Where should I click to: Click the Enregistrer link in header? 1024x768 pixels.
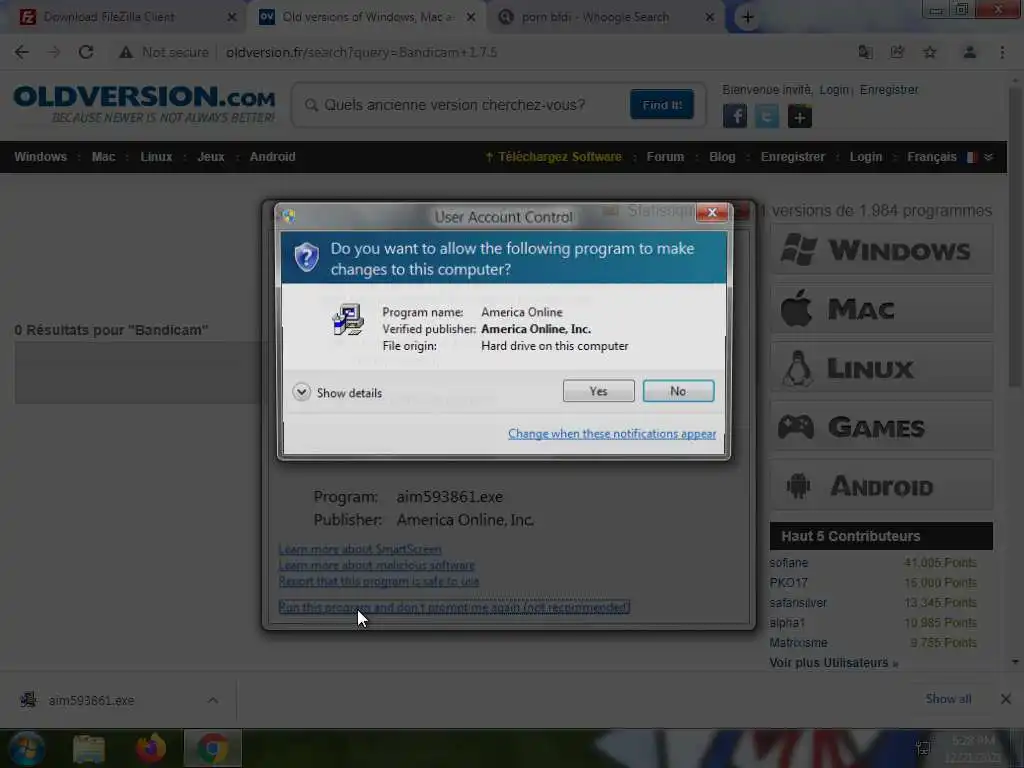point(889,89)
